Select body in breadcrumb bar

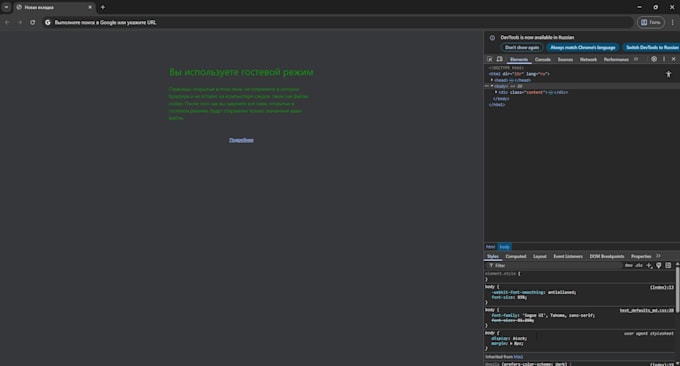pyautogui.click(x=504, y=247)
